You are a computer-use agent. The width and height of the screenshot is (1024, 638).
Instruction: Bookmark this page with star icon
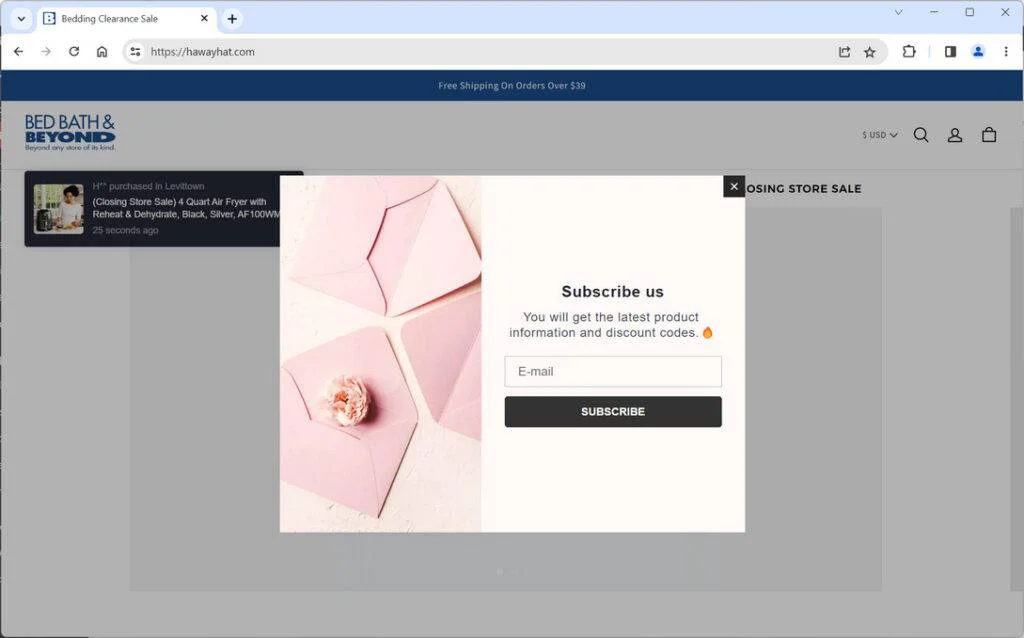point(869,52)
